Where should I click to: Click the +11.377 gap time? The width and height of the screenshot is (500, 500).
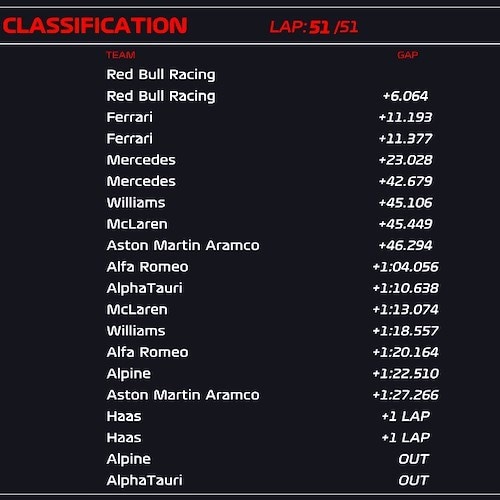coord(405,139)
